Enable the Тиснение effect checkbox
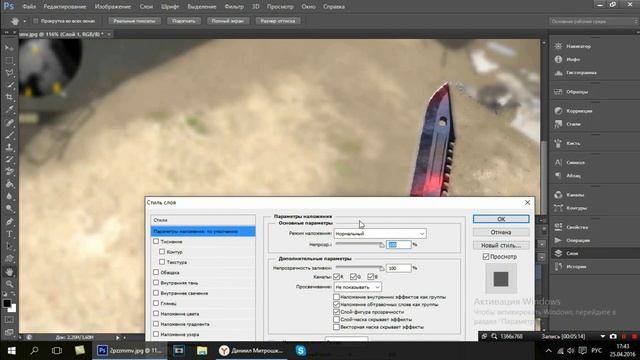The image size is (640, 360). click(156, 241)
